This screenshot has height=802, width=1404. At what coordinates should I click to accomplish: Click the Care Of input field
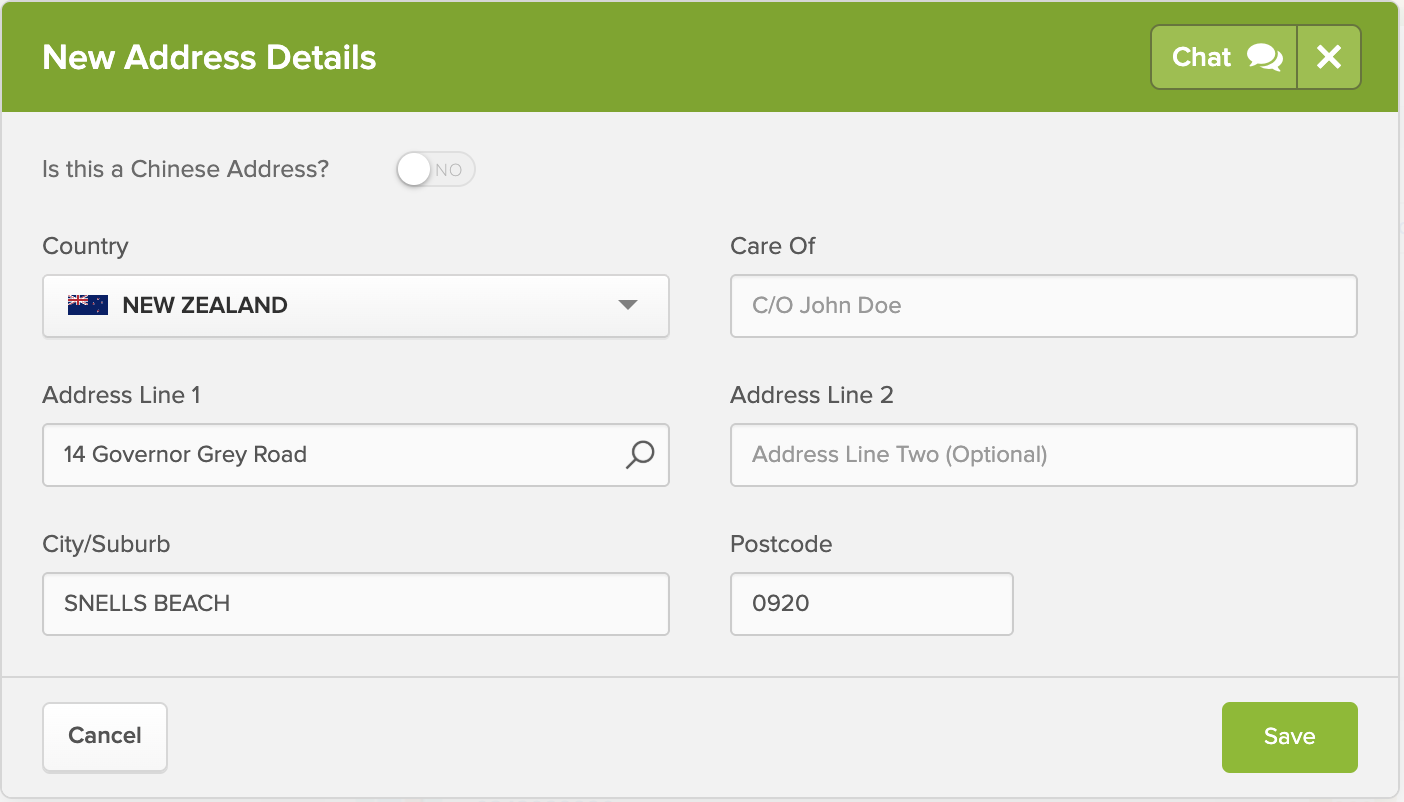pos(1043,306)
